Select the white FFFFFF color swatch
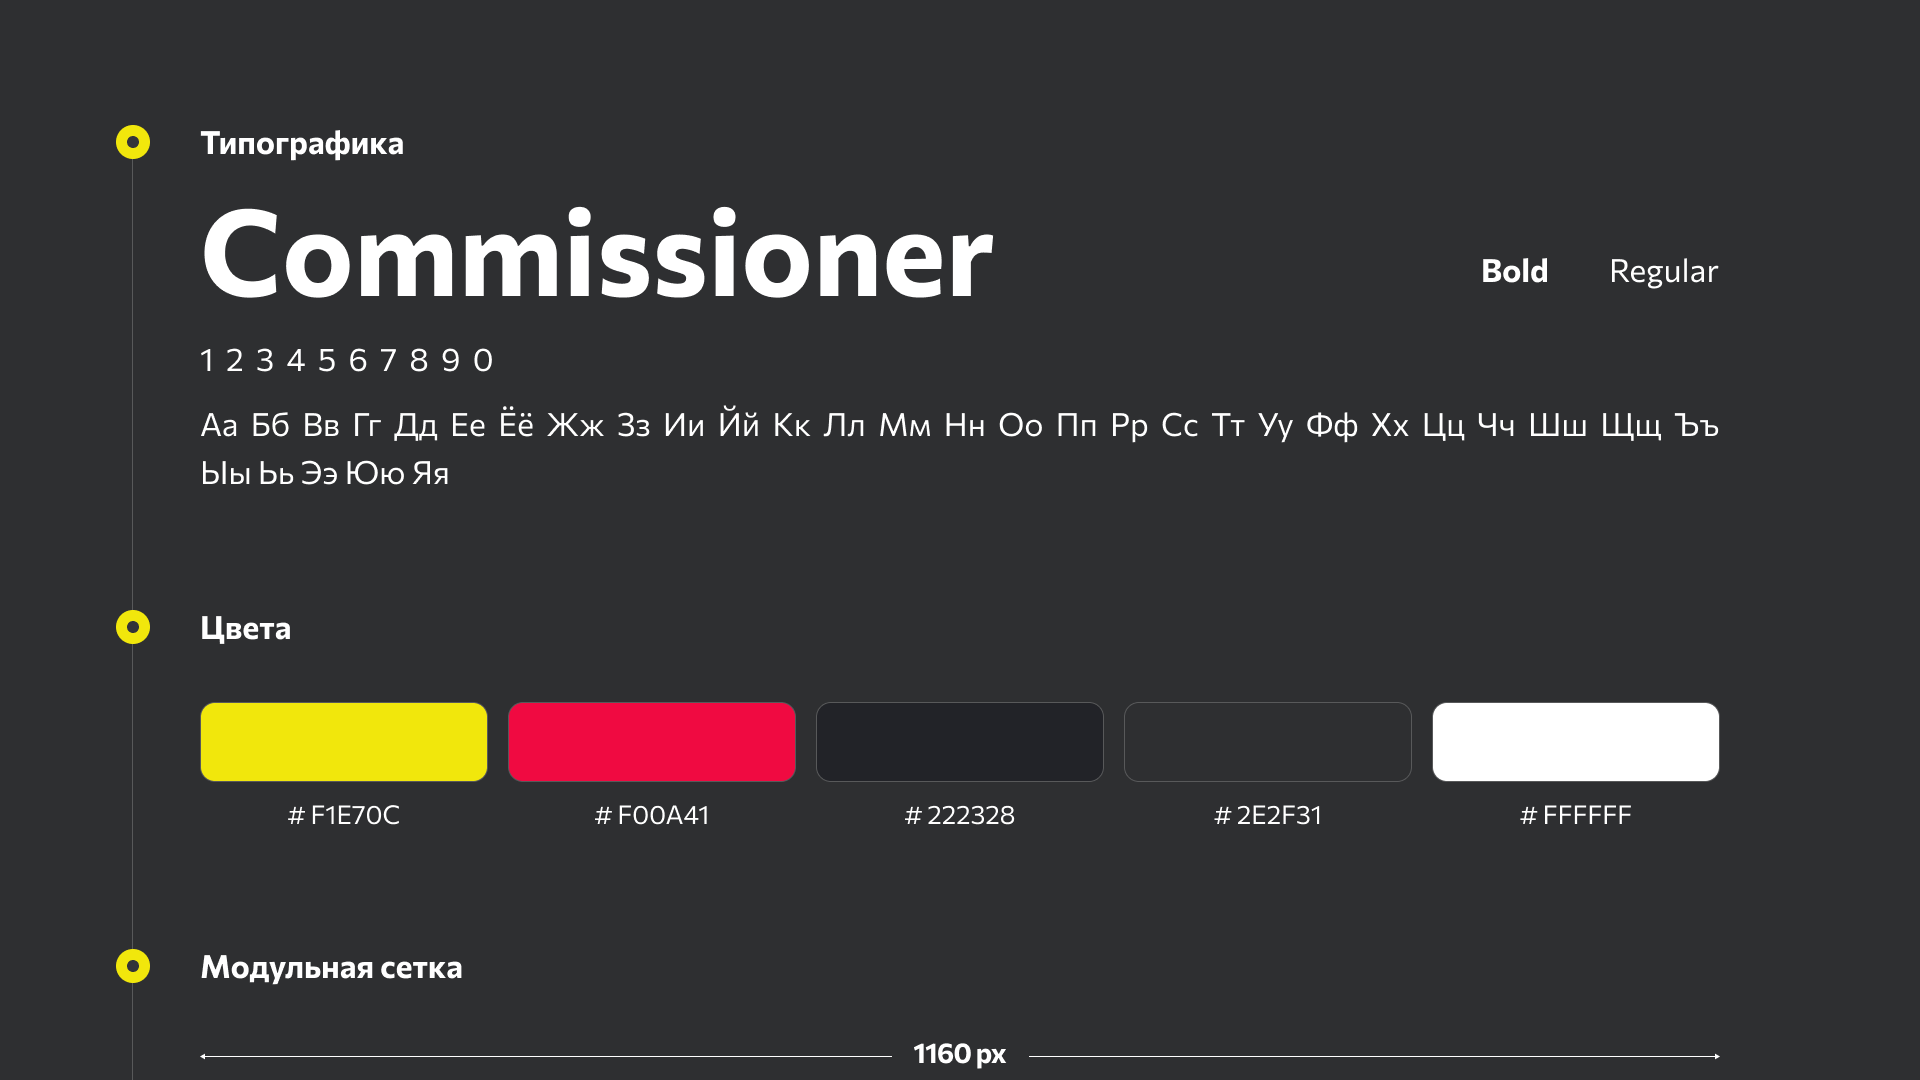This screenshot has width=1920, height=1080. point(1576,742)
